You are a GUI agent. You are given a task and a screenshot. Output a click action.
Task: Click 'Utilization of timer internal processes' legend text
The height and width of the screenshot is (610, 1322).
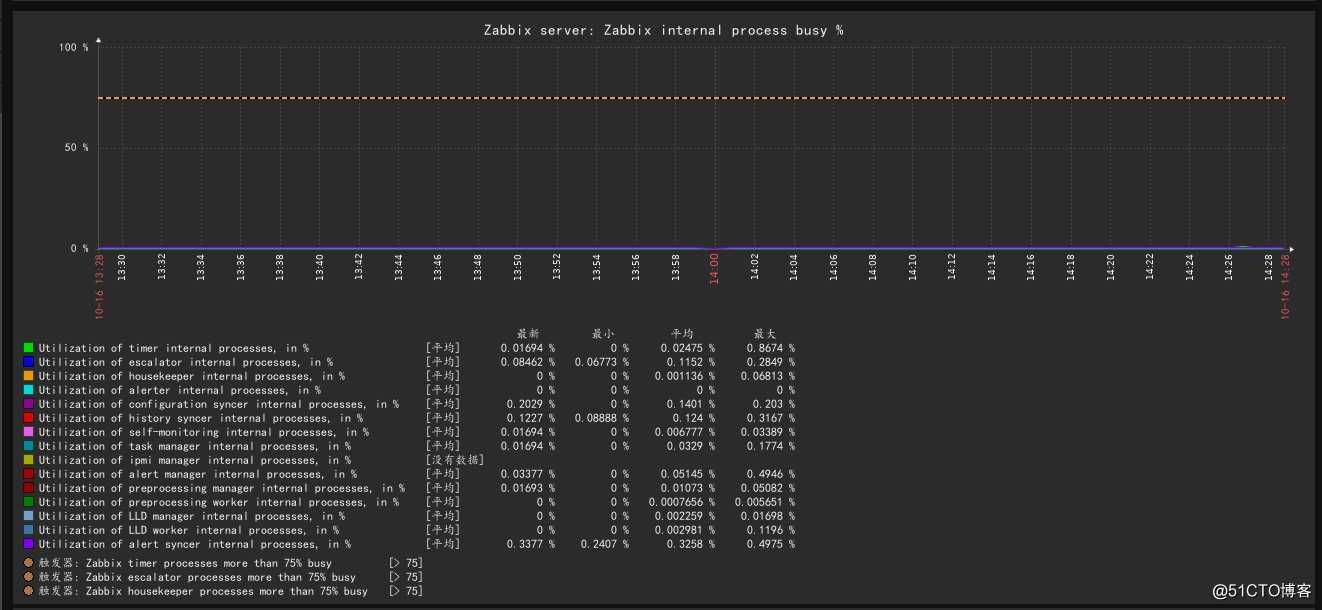coord(174,348)
